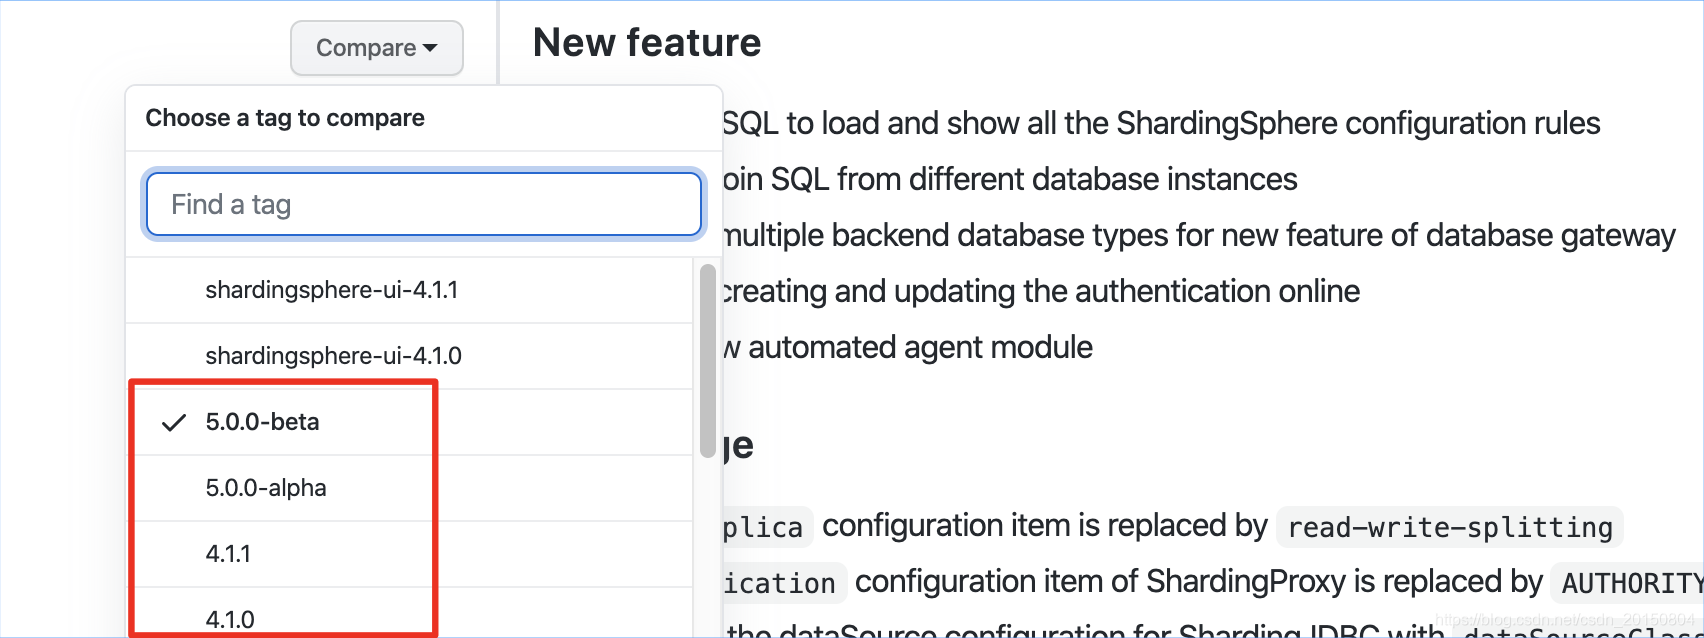Click the authentication online feature line

pyautogui.click(x=1040, y=292)
